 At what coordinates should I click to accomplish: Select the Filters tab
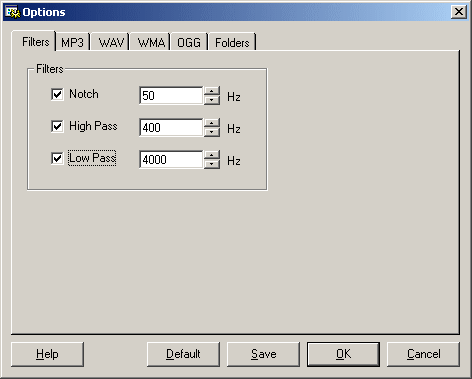tap(34, 41)
